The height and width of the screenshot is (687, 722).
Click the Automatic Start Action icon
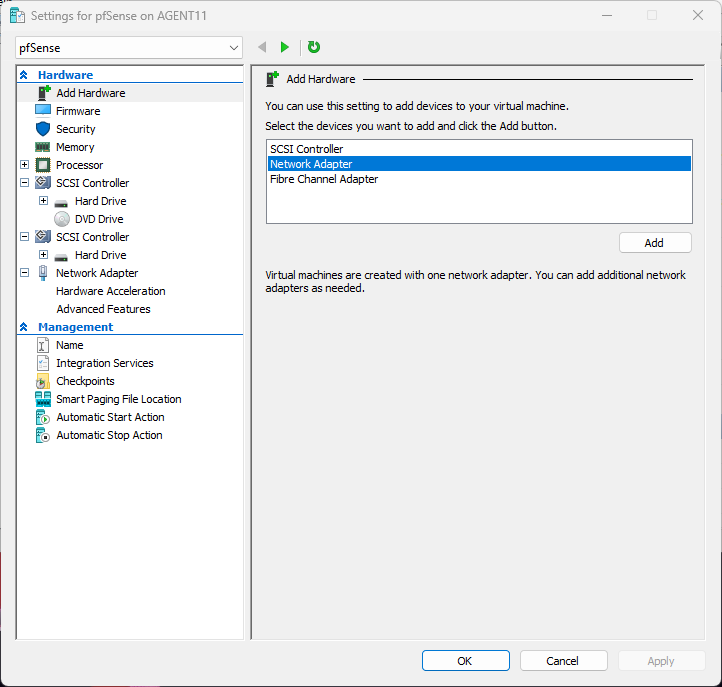(43, 417)
